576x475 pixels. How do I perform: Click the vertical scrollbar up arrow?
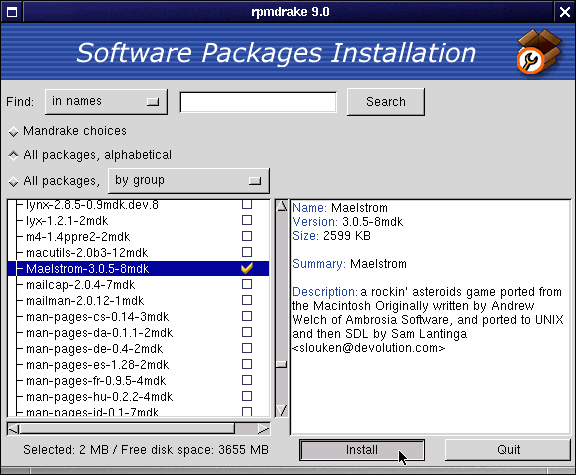[282, 206]
